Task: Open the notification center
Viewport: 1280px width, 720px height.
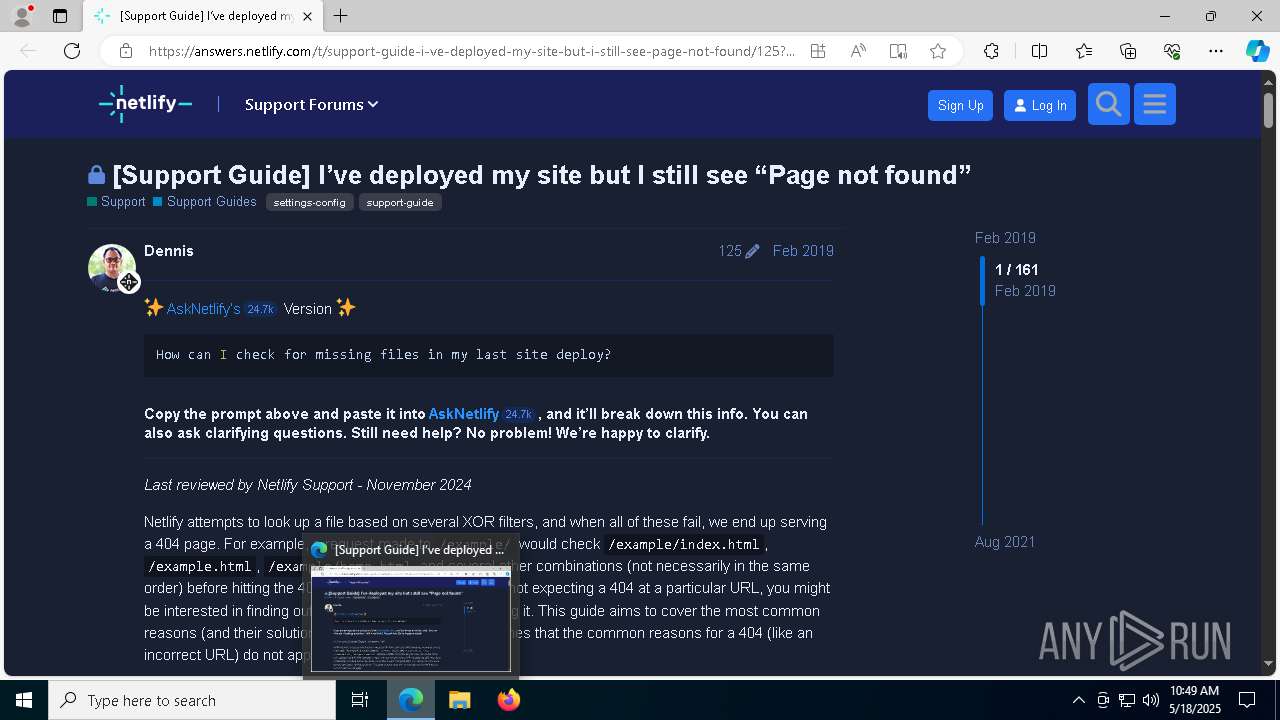Action: coord(1247,700)
